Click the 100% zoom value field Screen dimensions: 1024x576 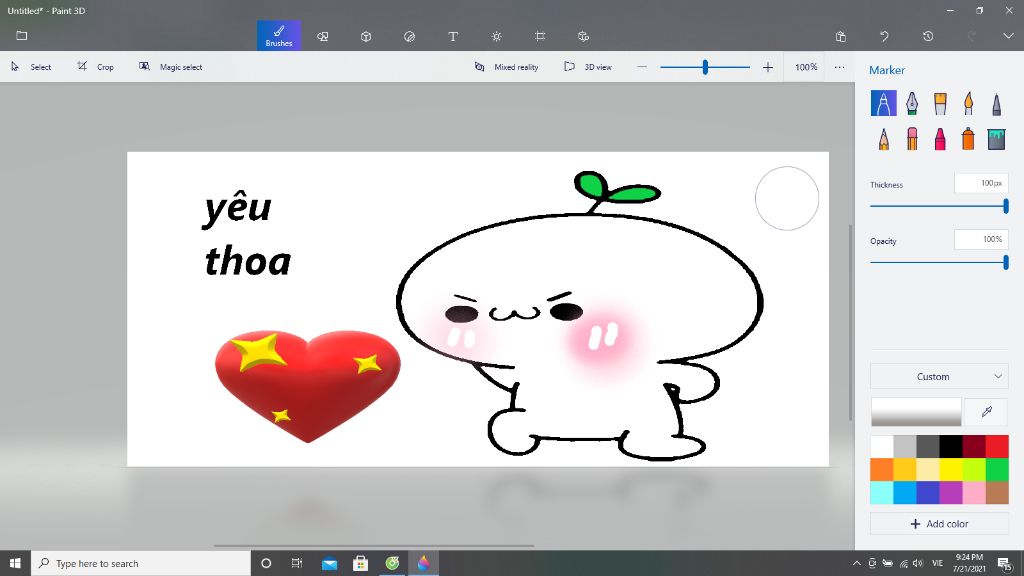tap(806, 67)
